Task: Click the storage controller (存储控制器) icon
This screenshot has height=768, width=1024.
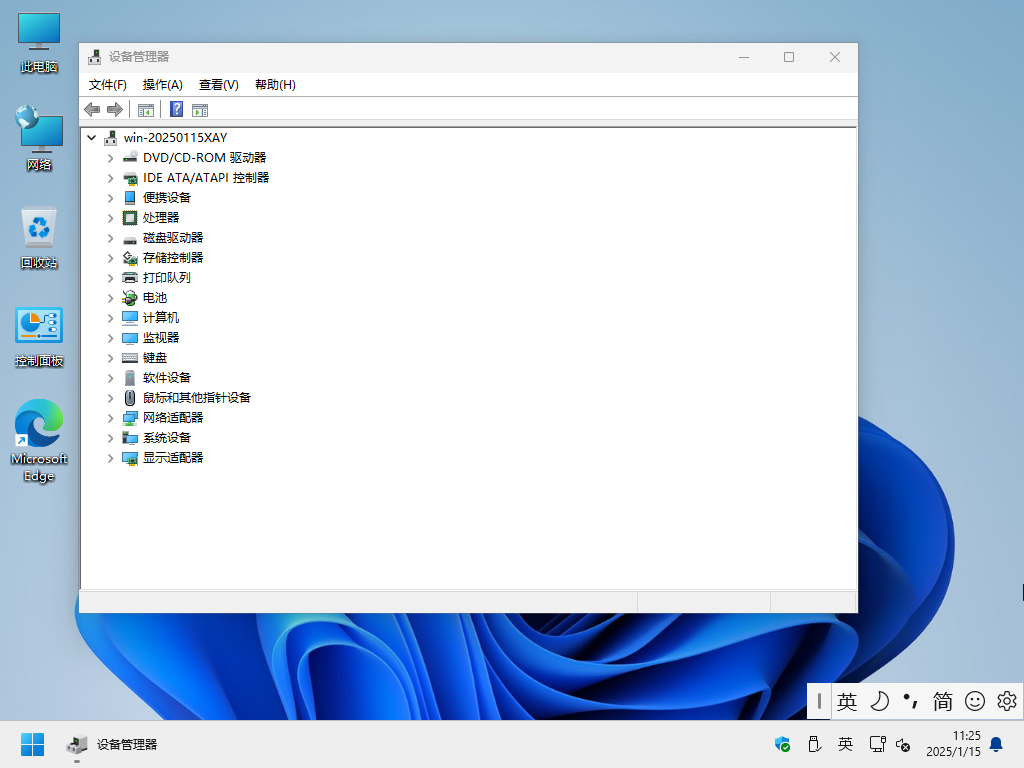Action: (x=130, y=258)
